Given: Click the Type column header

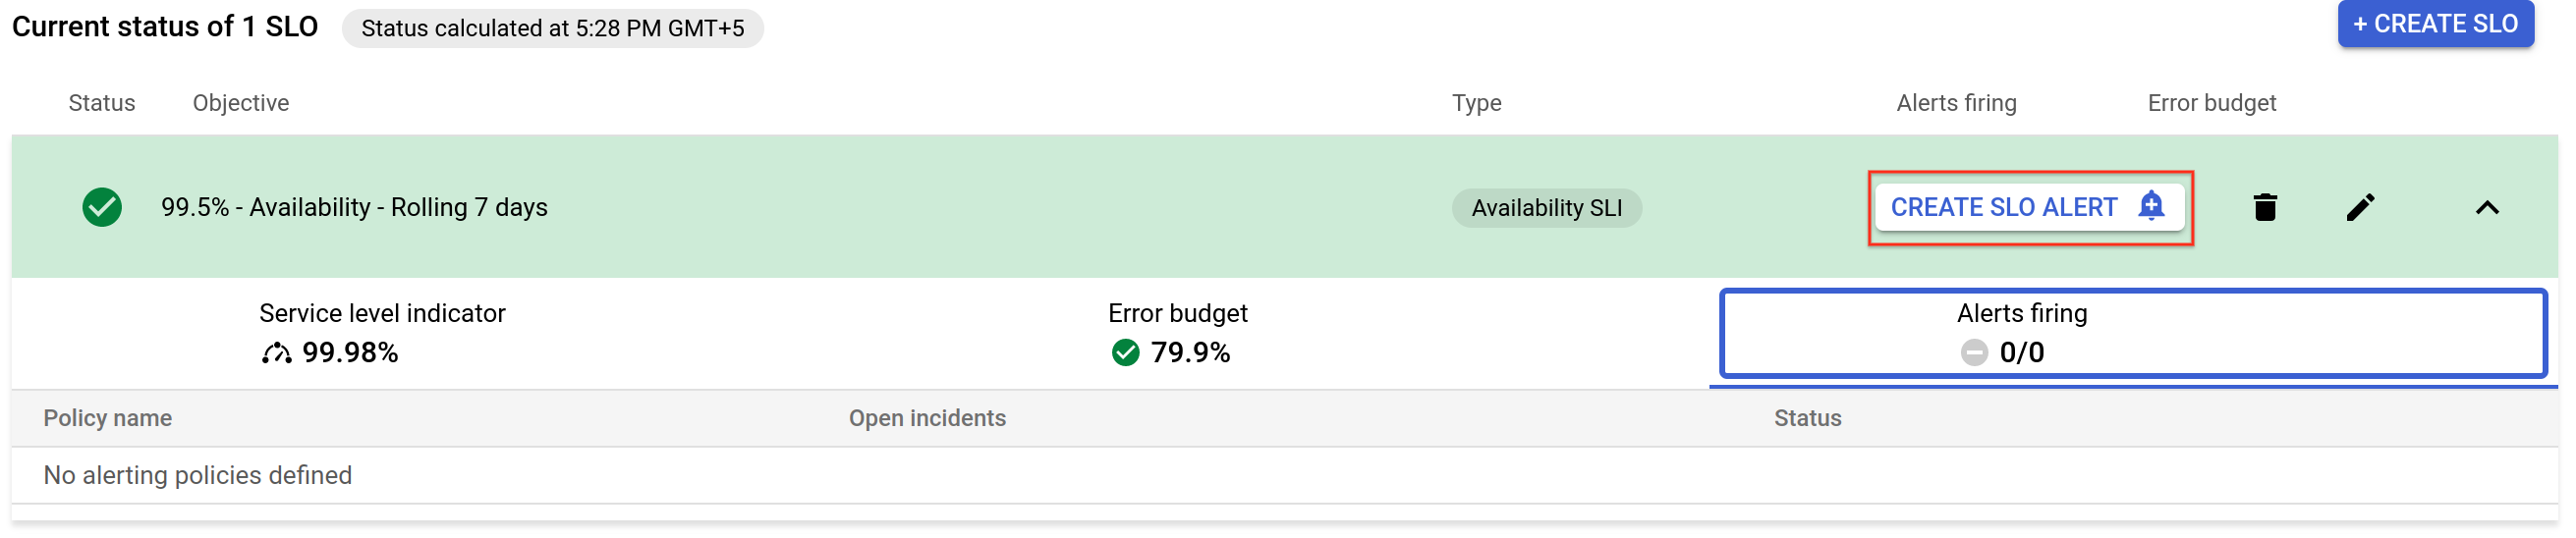Looking at the screenshot, I should click(1476, 103).
